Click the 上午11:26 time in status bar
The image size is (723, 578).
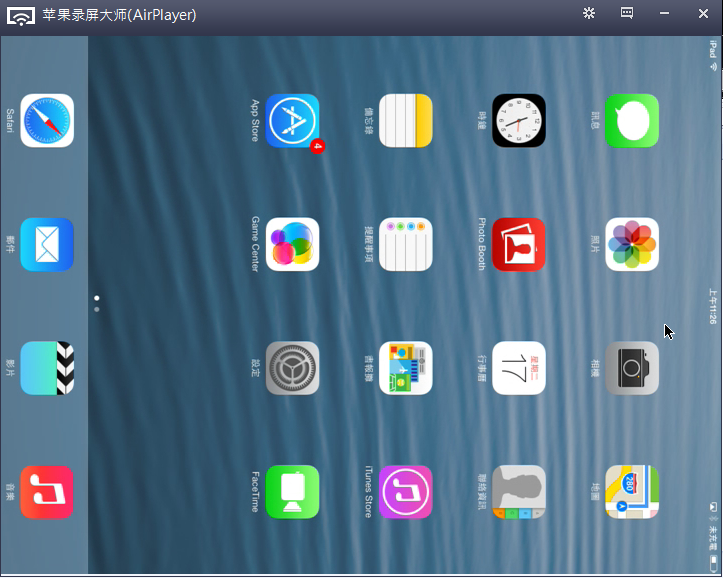(x=713, y=306)
